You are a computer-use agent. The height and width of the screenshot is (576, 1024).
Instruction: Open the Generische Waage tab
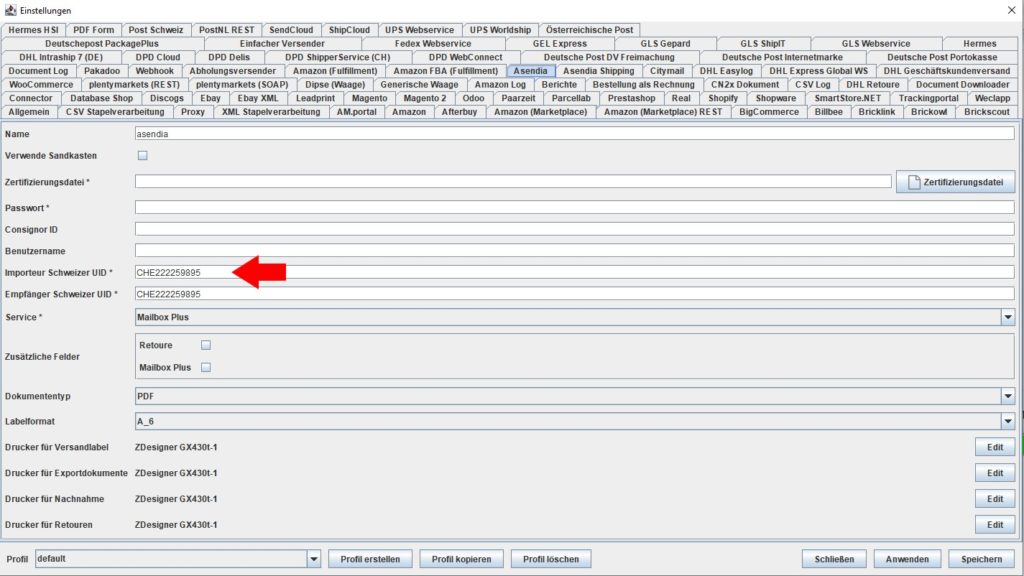[419, 84]
